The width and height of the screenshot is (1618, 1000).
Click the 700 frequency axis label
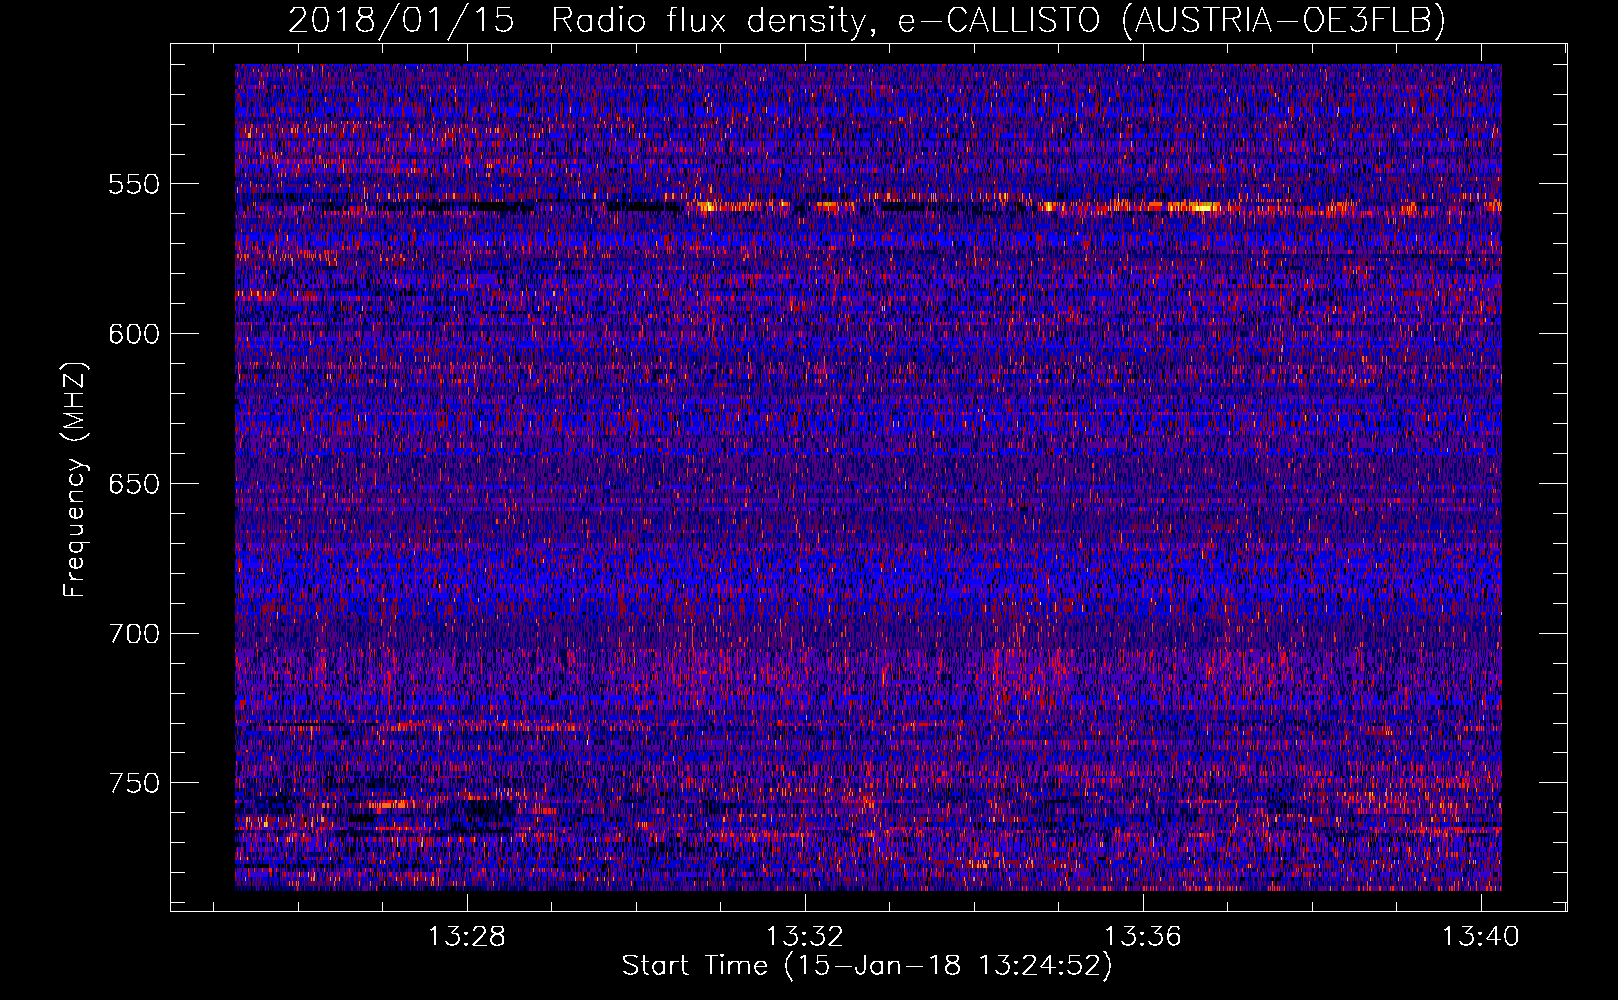[133, 634]
